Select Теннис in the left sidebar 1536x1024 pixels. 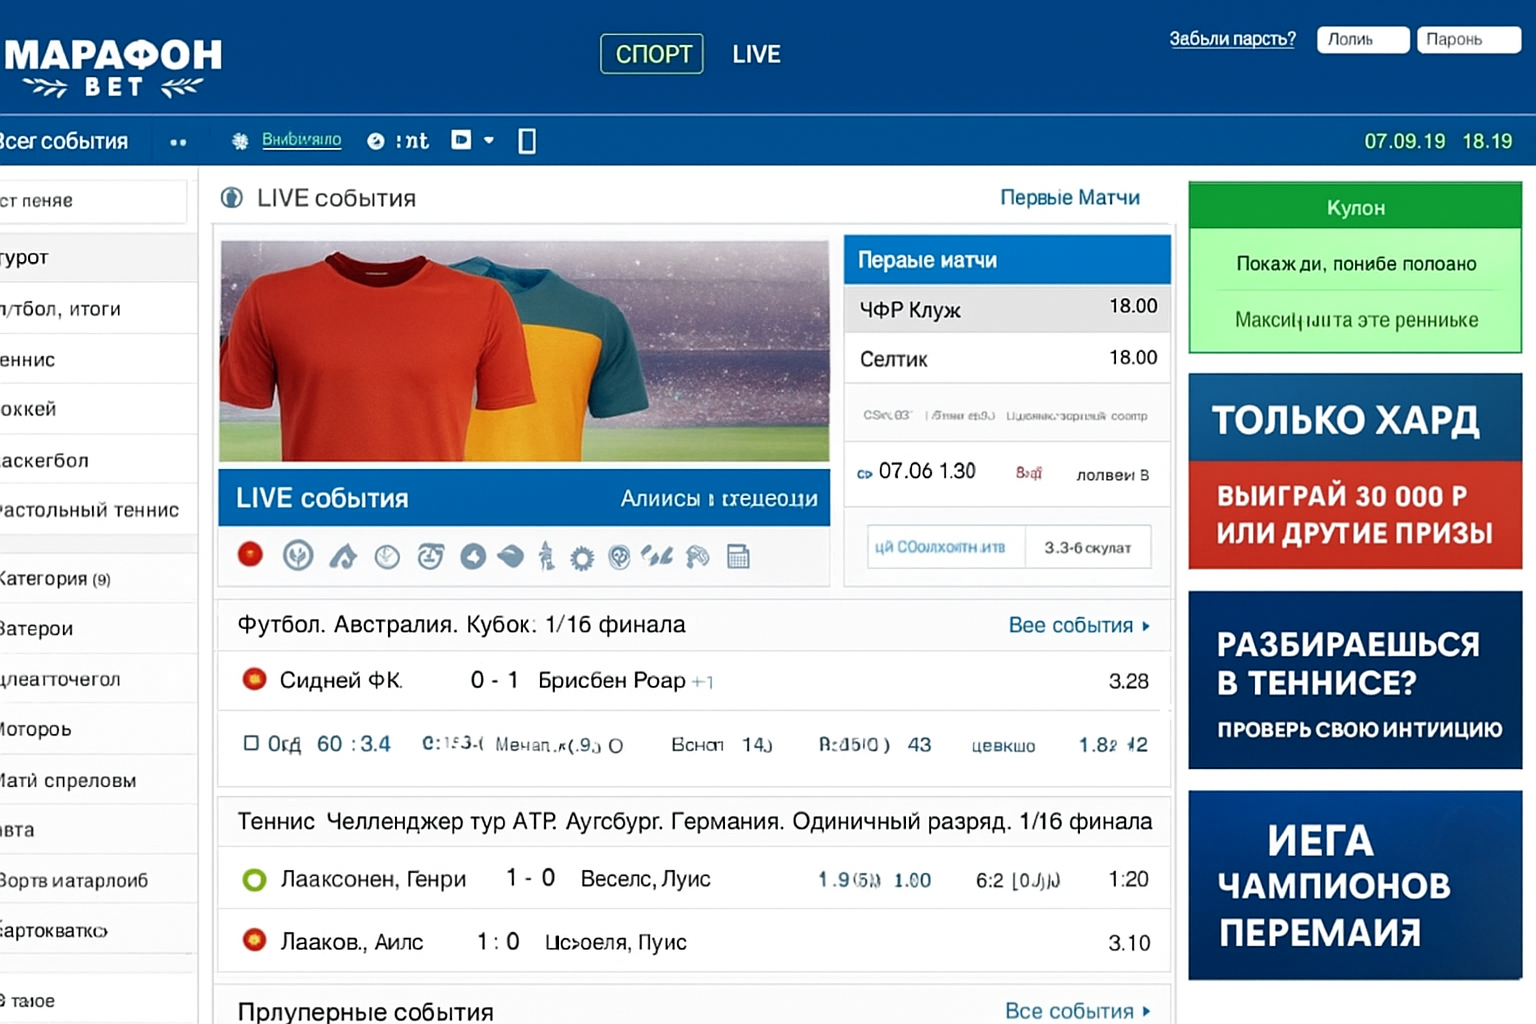[x=40, y=359]
